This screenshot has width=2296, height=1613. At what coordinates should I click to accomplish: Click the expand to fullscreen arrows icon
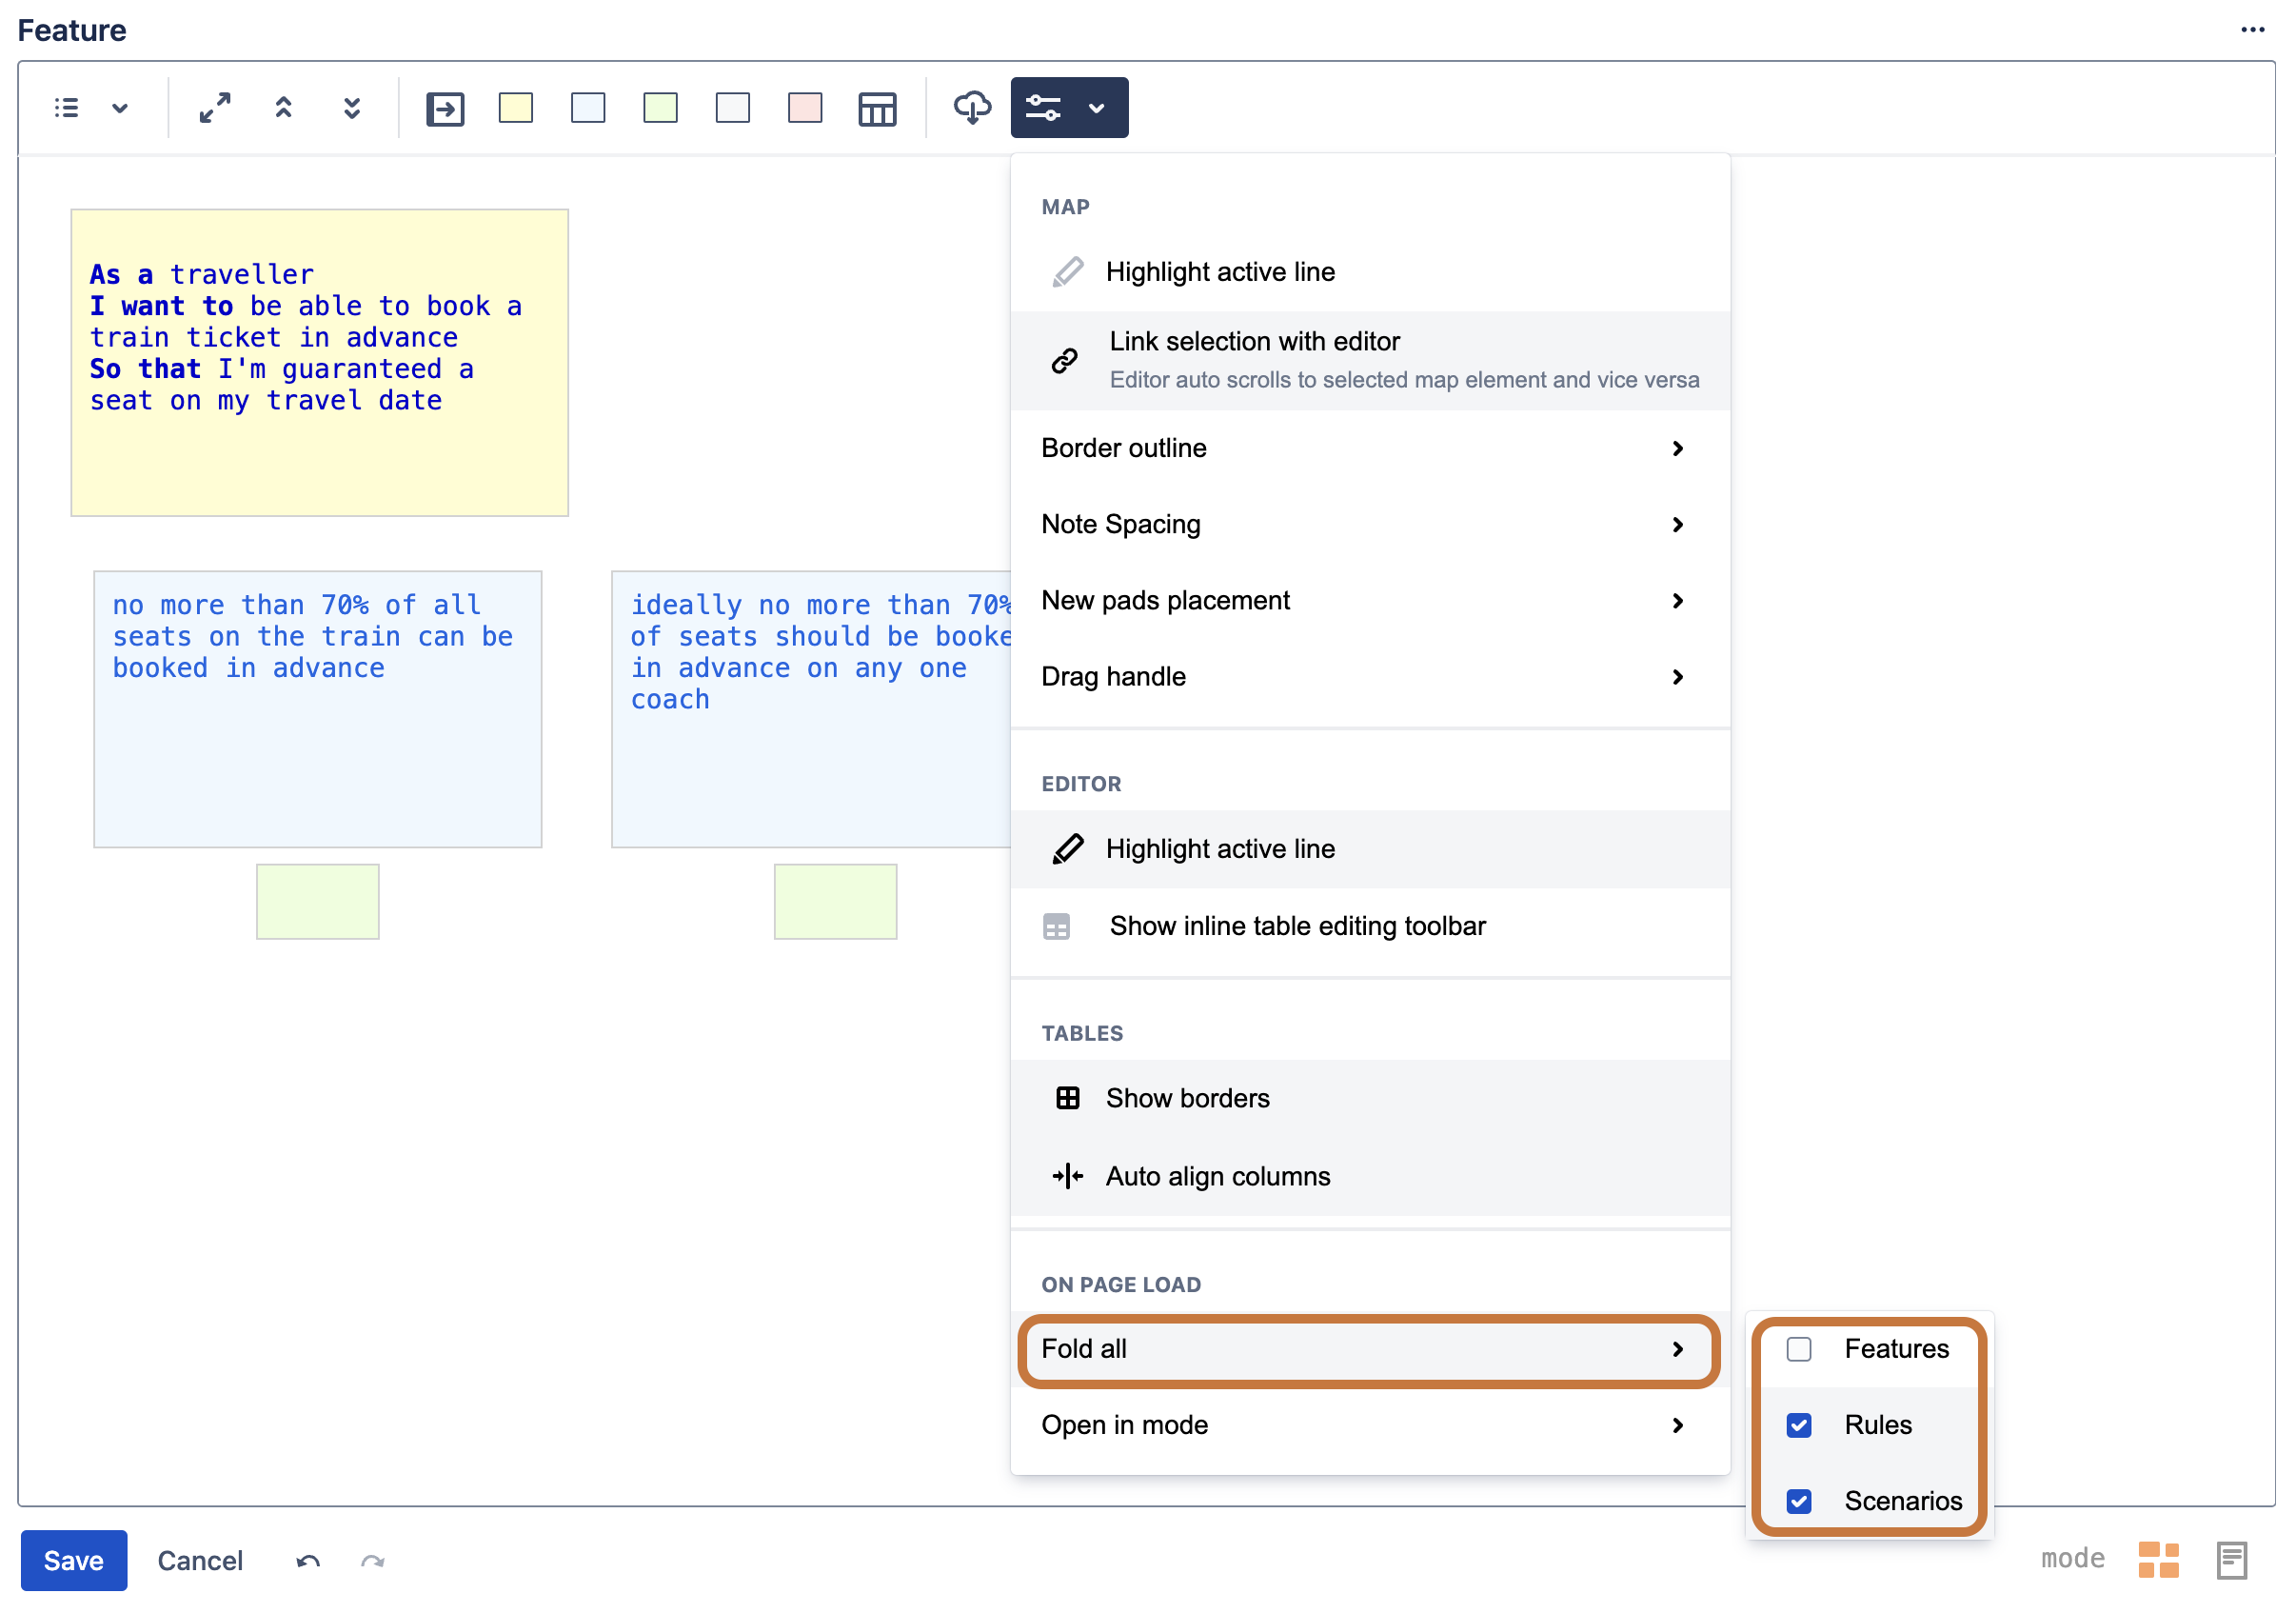[x=215, y=108]
